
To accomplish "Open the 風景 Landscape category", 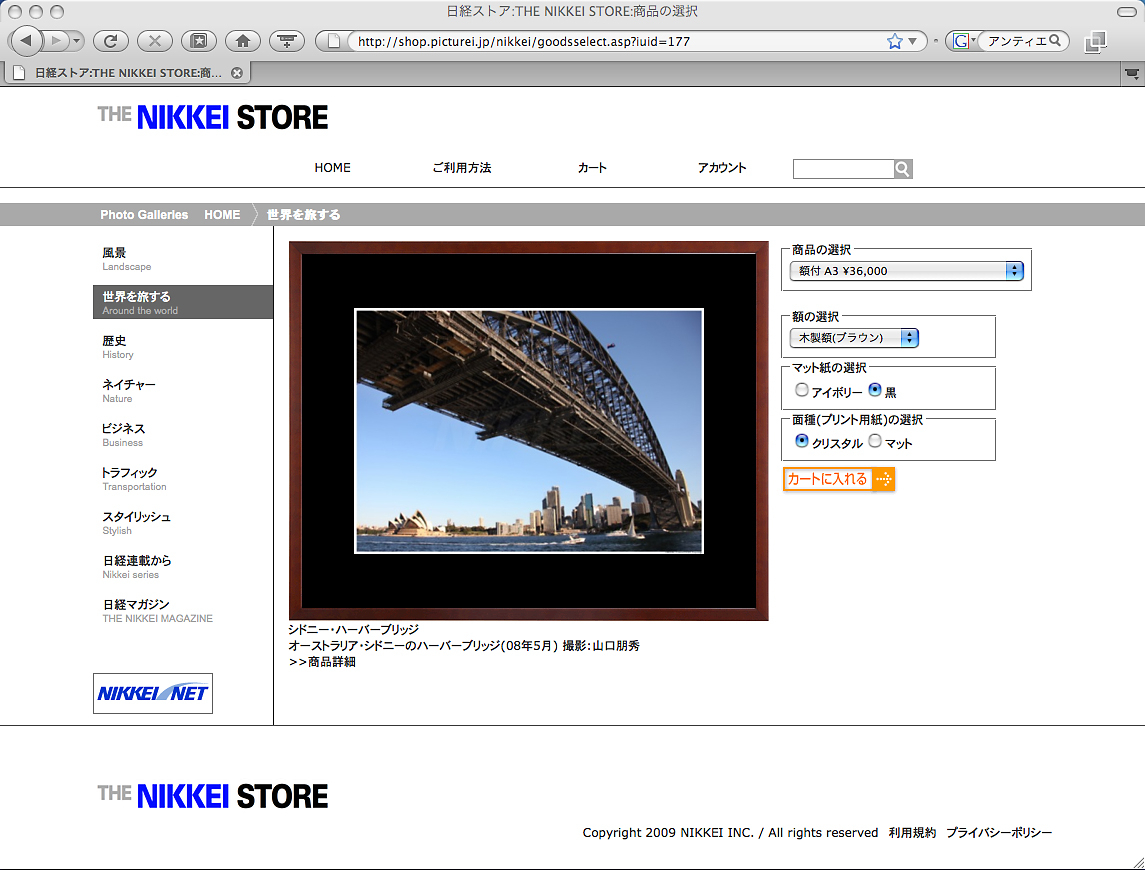I will tap(126, 259).
